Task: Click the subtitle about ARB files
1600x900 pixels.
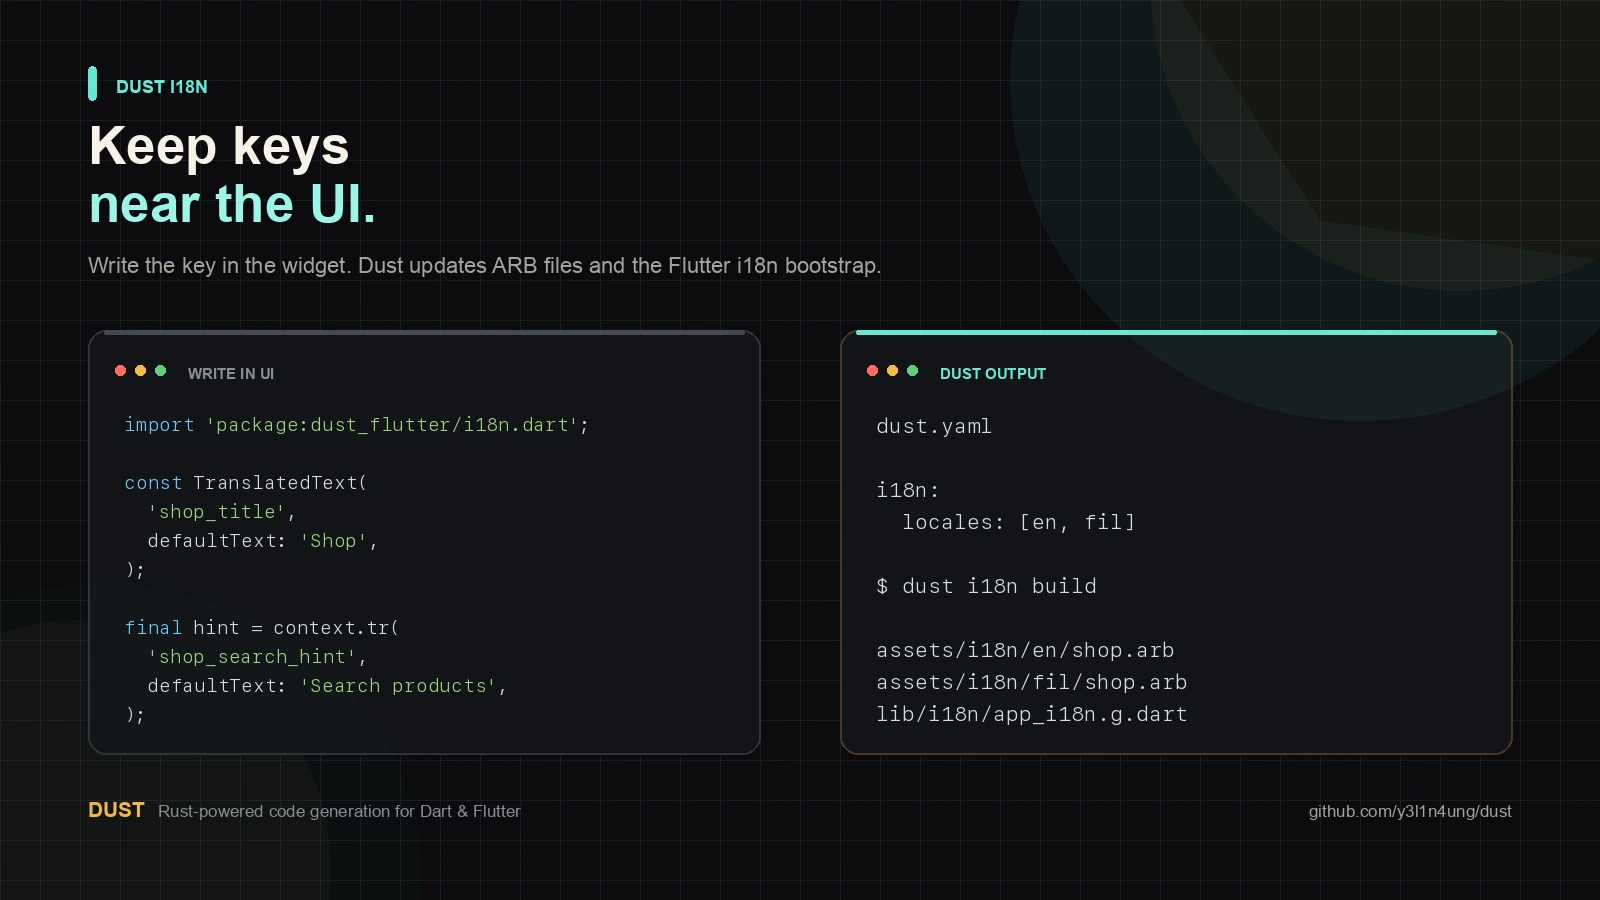Action: coord(485,266)
